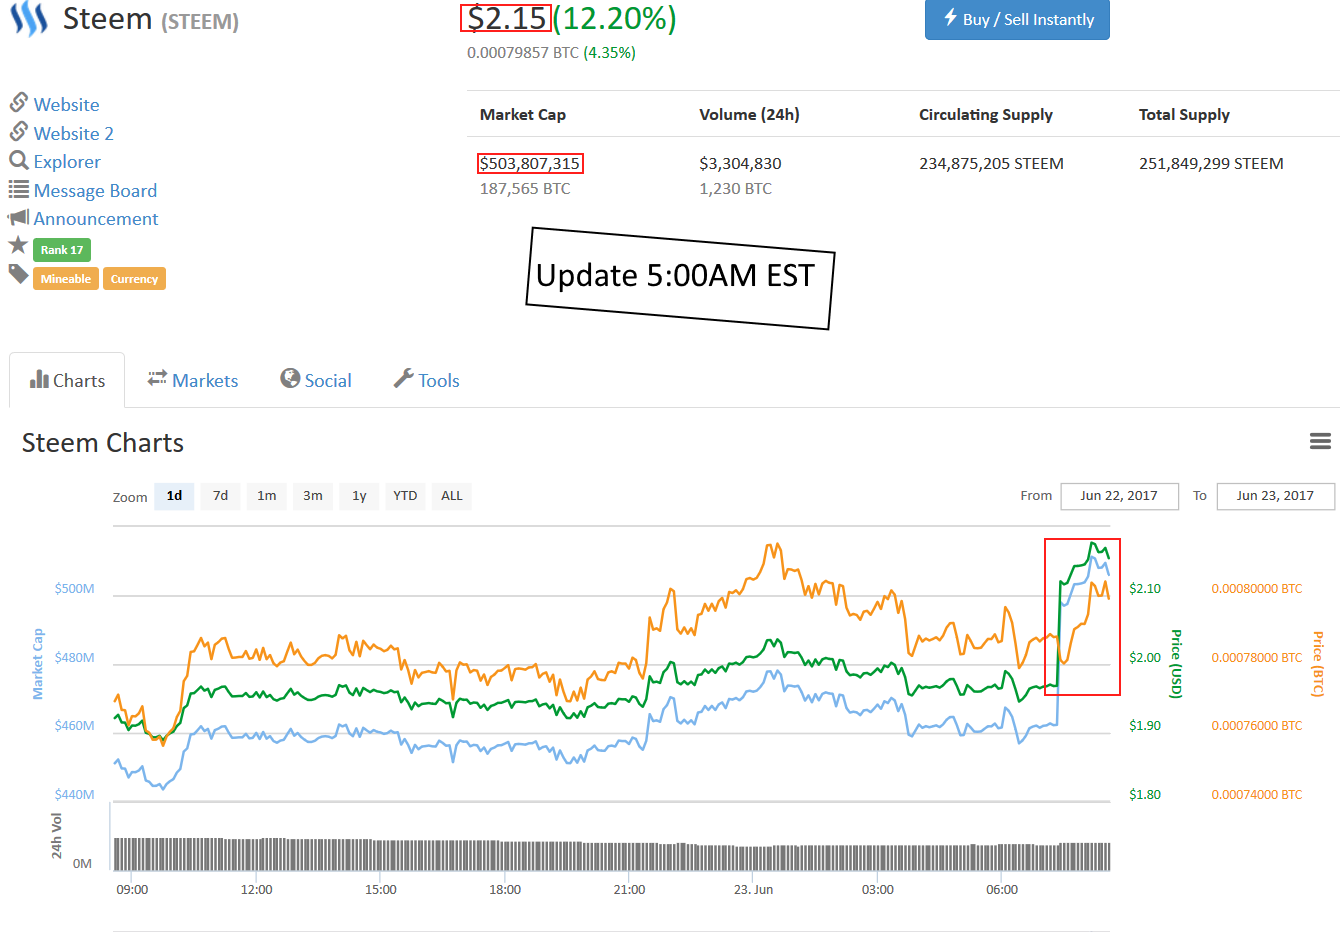This screenshot has width=1340, height=932.
Task: Click the Rank 17 badge
Action: pyautogui.click(x=62, y=250)
